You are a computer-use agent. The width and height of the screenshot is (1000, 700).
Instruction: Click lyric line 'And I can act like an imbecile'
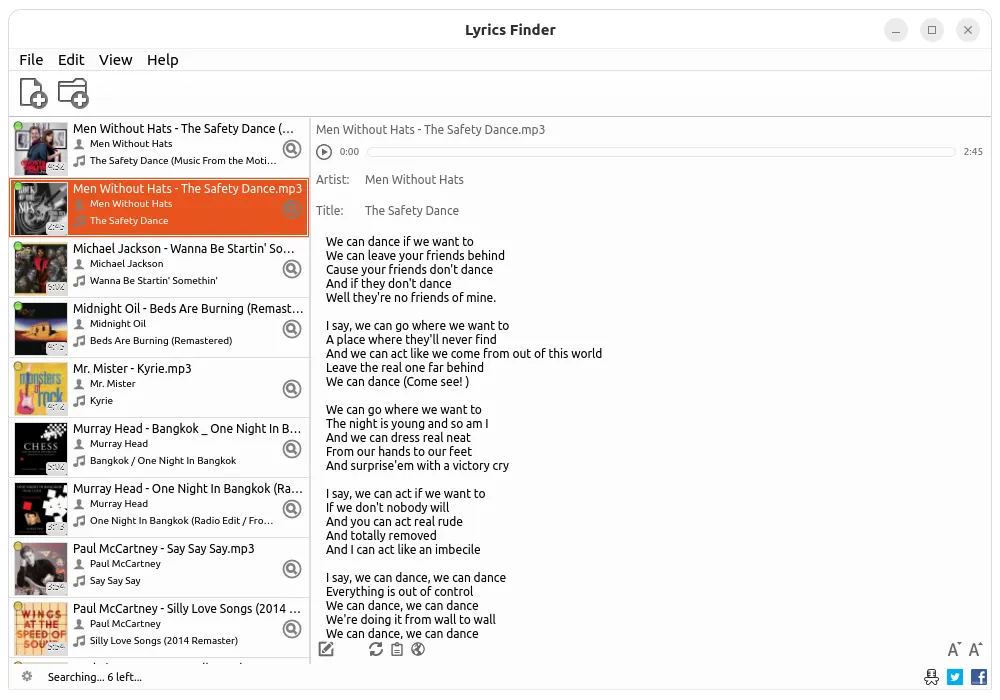pyautogui.click(x=403, y=550)
